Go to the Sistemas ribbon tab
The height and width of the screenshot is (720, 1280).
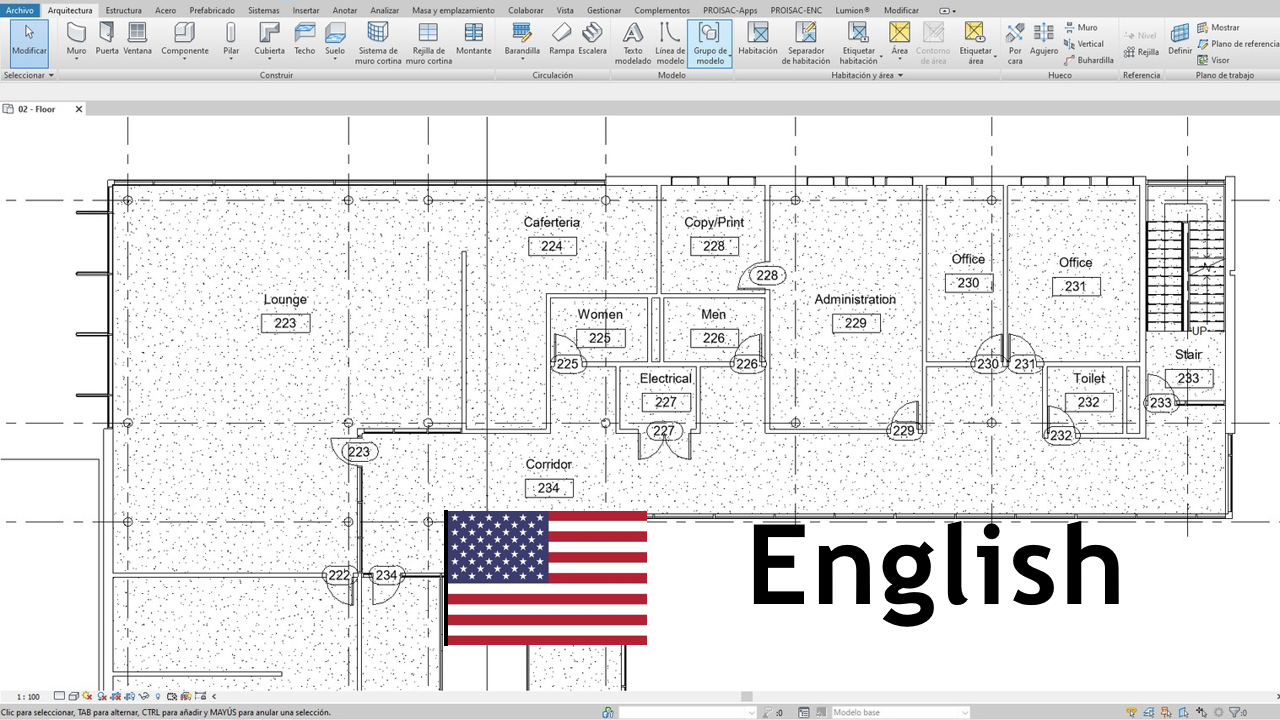(264, 10)
